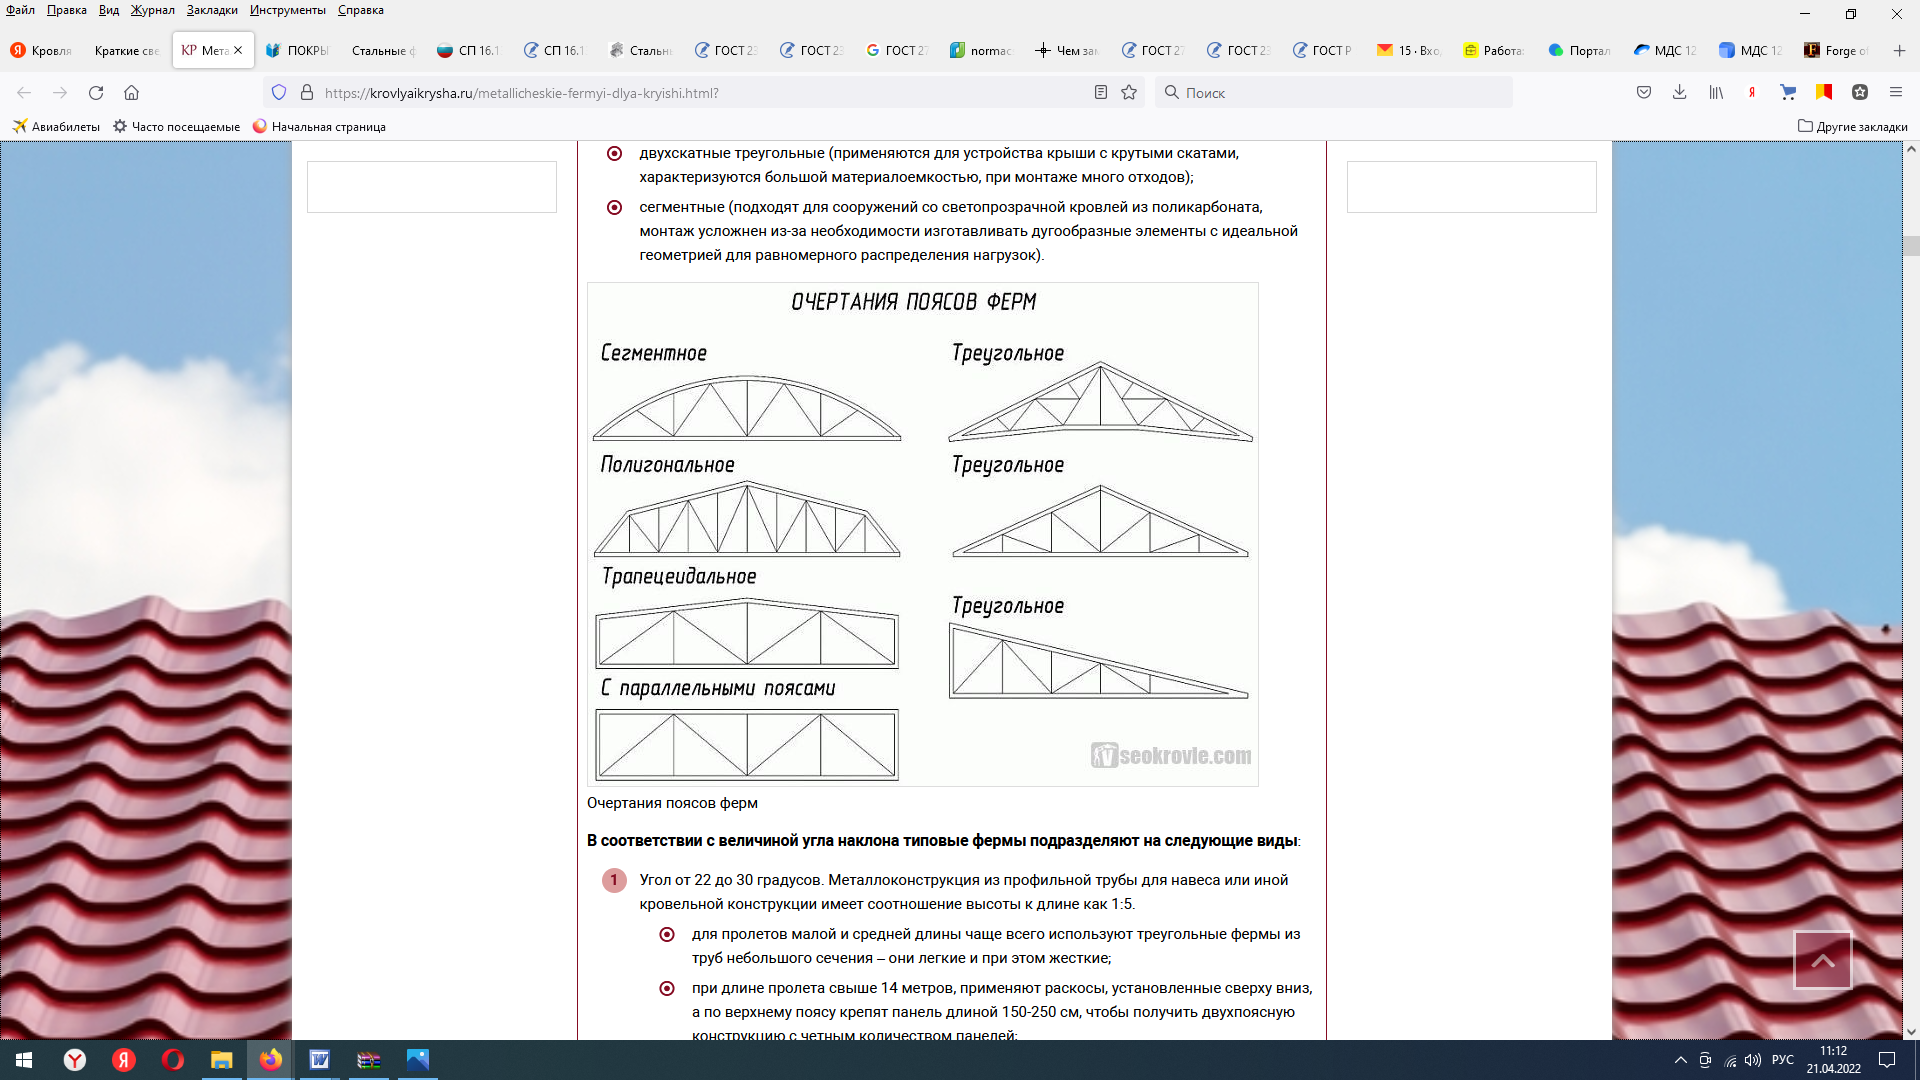Open the Часто посещаемые bookmark folder

(176, 126)
